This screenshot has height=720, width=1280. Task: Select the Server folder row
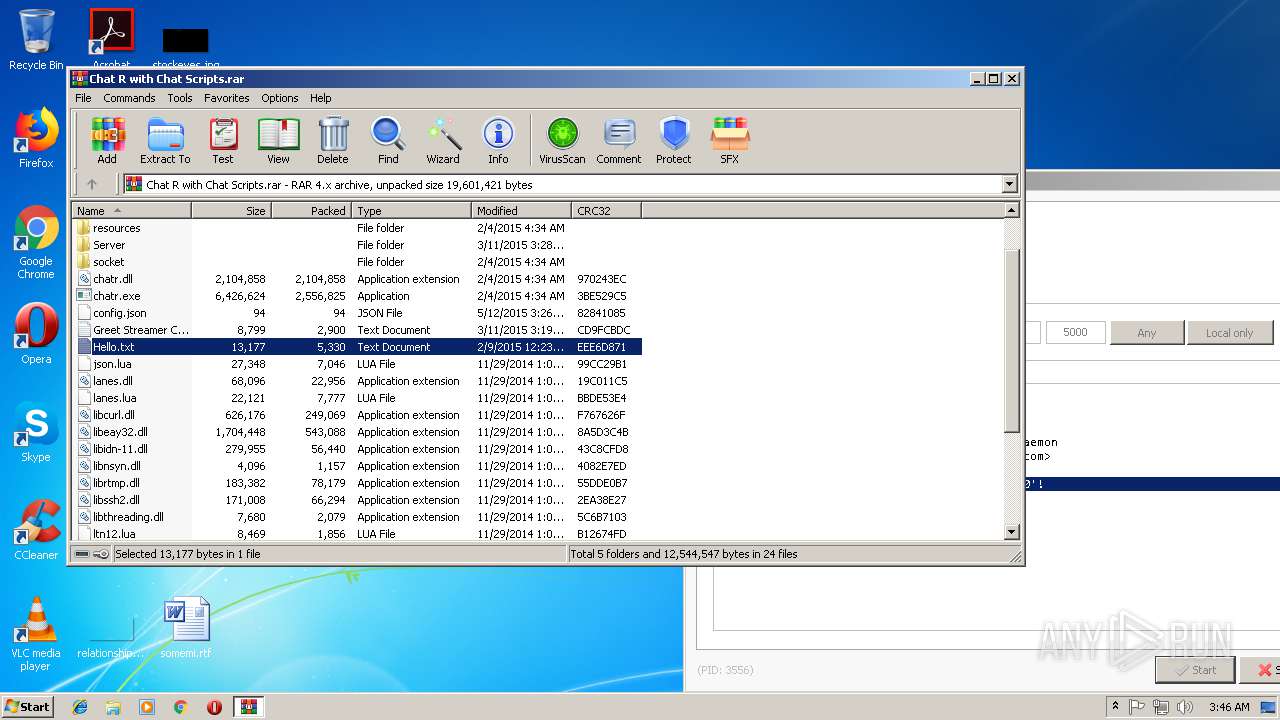pos(357,245)
